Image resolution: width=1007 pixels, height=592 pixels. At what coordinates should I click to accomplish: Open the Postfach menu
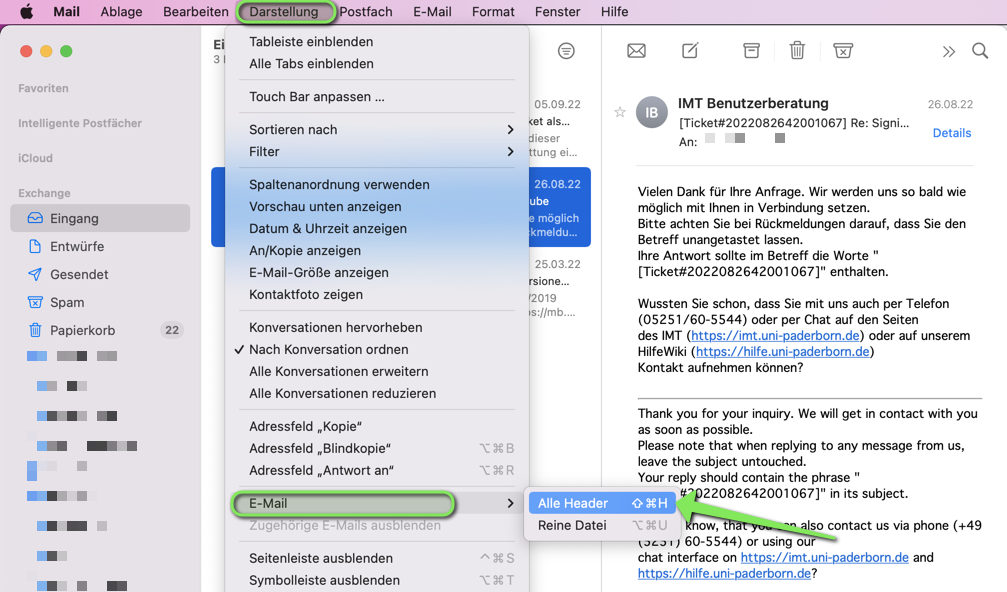tap(365, 12)
